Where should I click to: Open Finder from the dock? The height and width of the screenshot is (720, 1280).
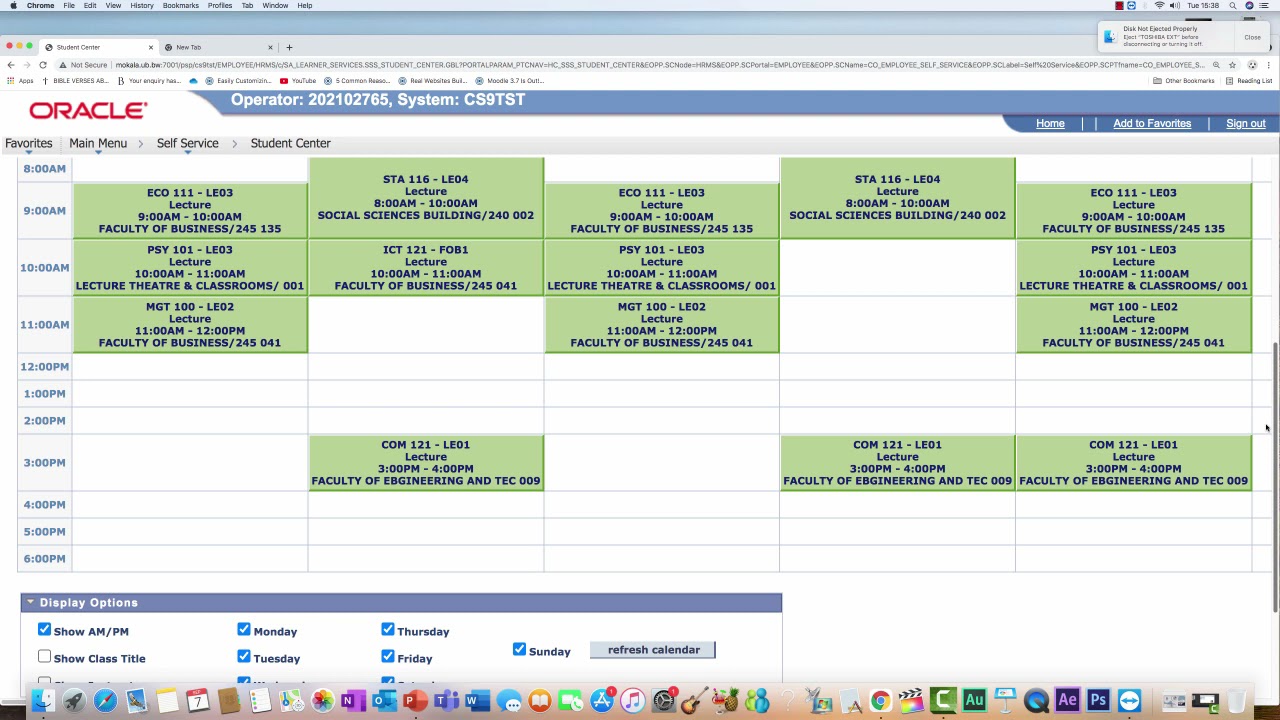[x=42, y=701]
